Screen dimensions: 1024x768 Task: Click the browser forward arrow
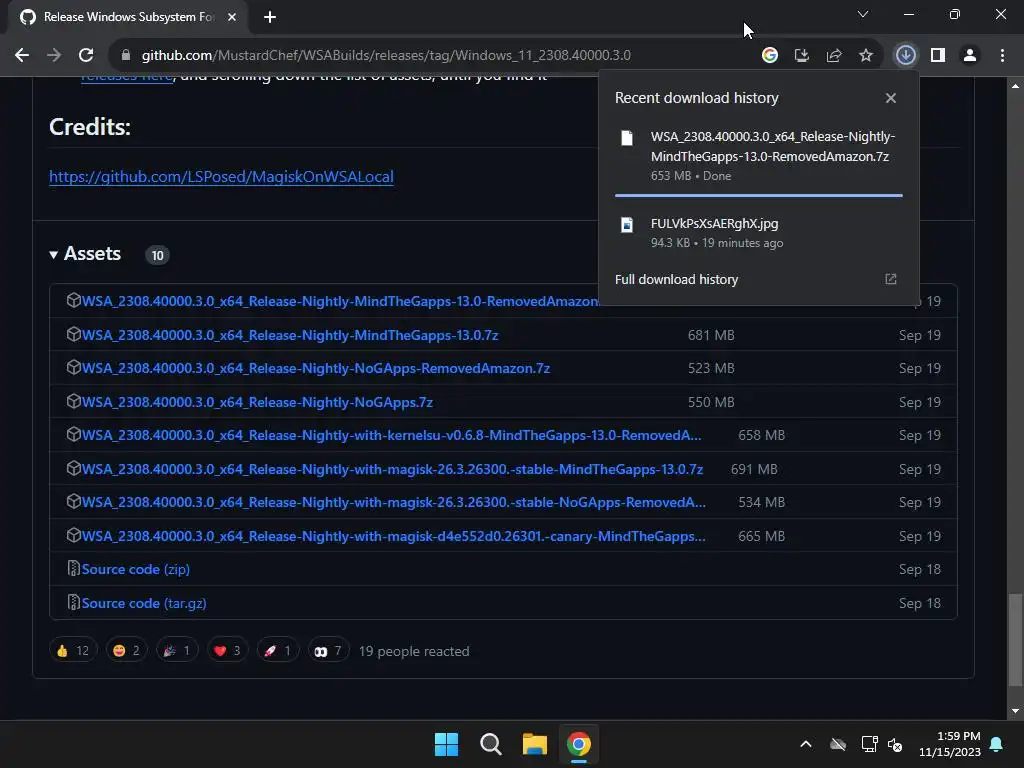coord(54,56)
